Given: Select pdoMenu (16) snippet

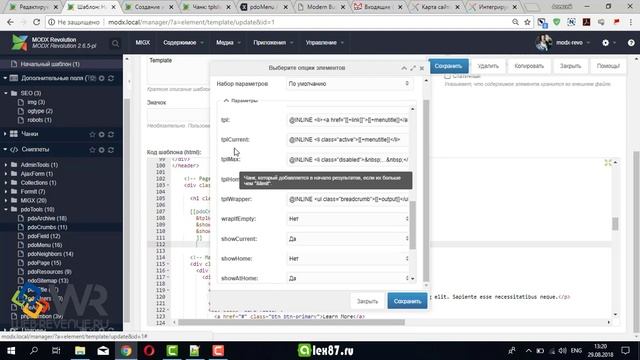Looking at the screenshot, I should 45,245.
